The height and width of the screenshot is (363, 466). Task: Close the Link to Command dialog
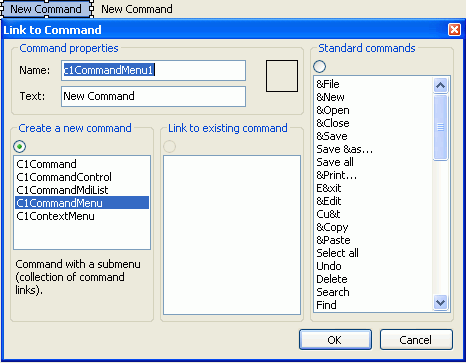[x=454, y=30]
